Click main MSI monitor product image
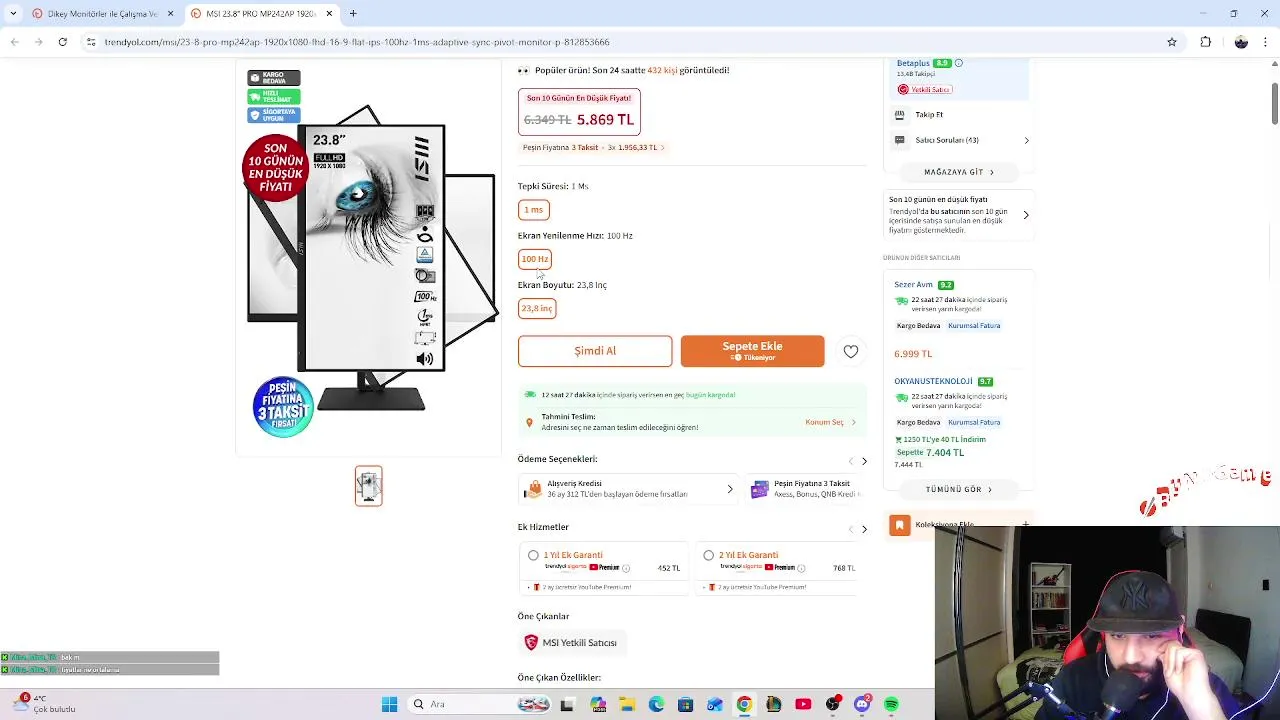 [372, 260]
